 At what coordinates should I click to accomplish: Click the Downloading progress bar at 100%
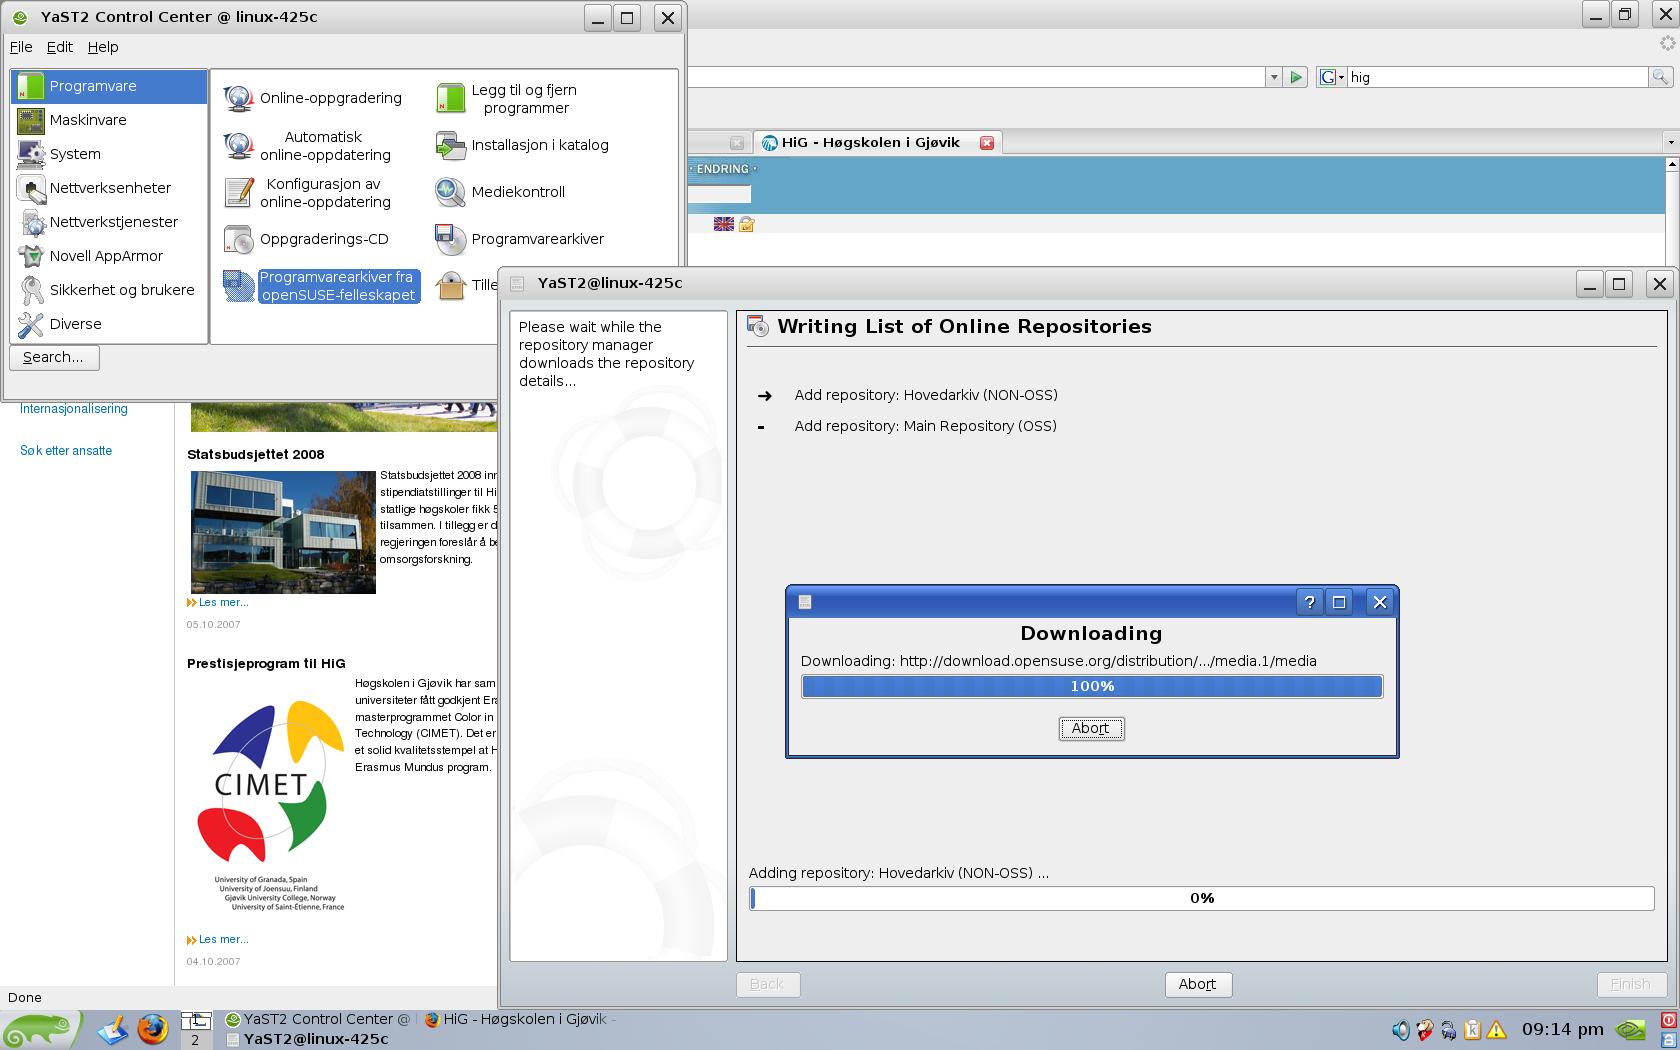point(1092,686)
